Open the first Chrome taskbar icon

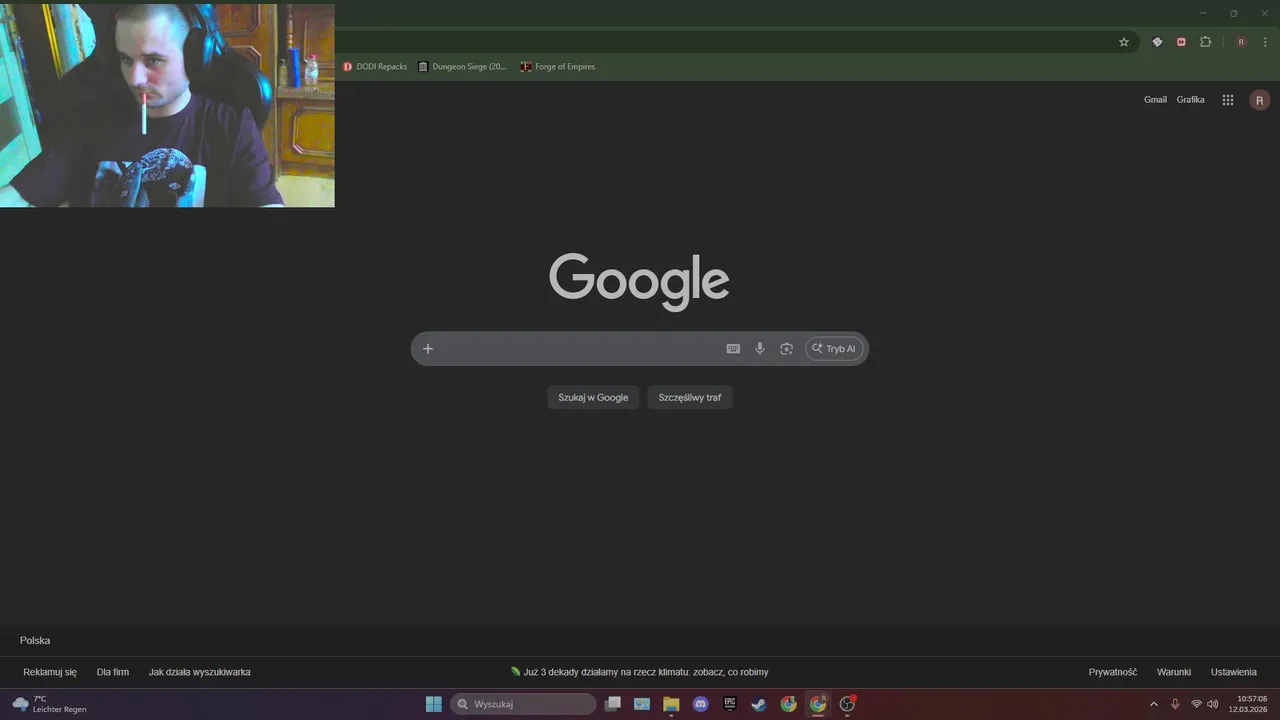pos(789,704)
